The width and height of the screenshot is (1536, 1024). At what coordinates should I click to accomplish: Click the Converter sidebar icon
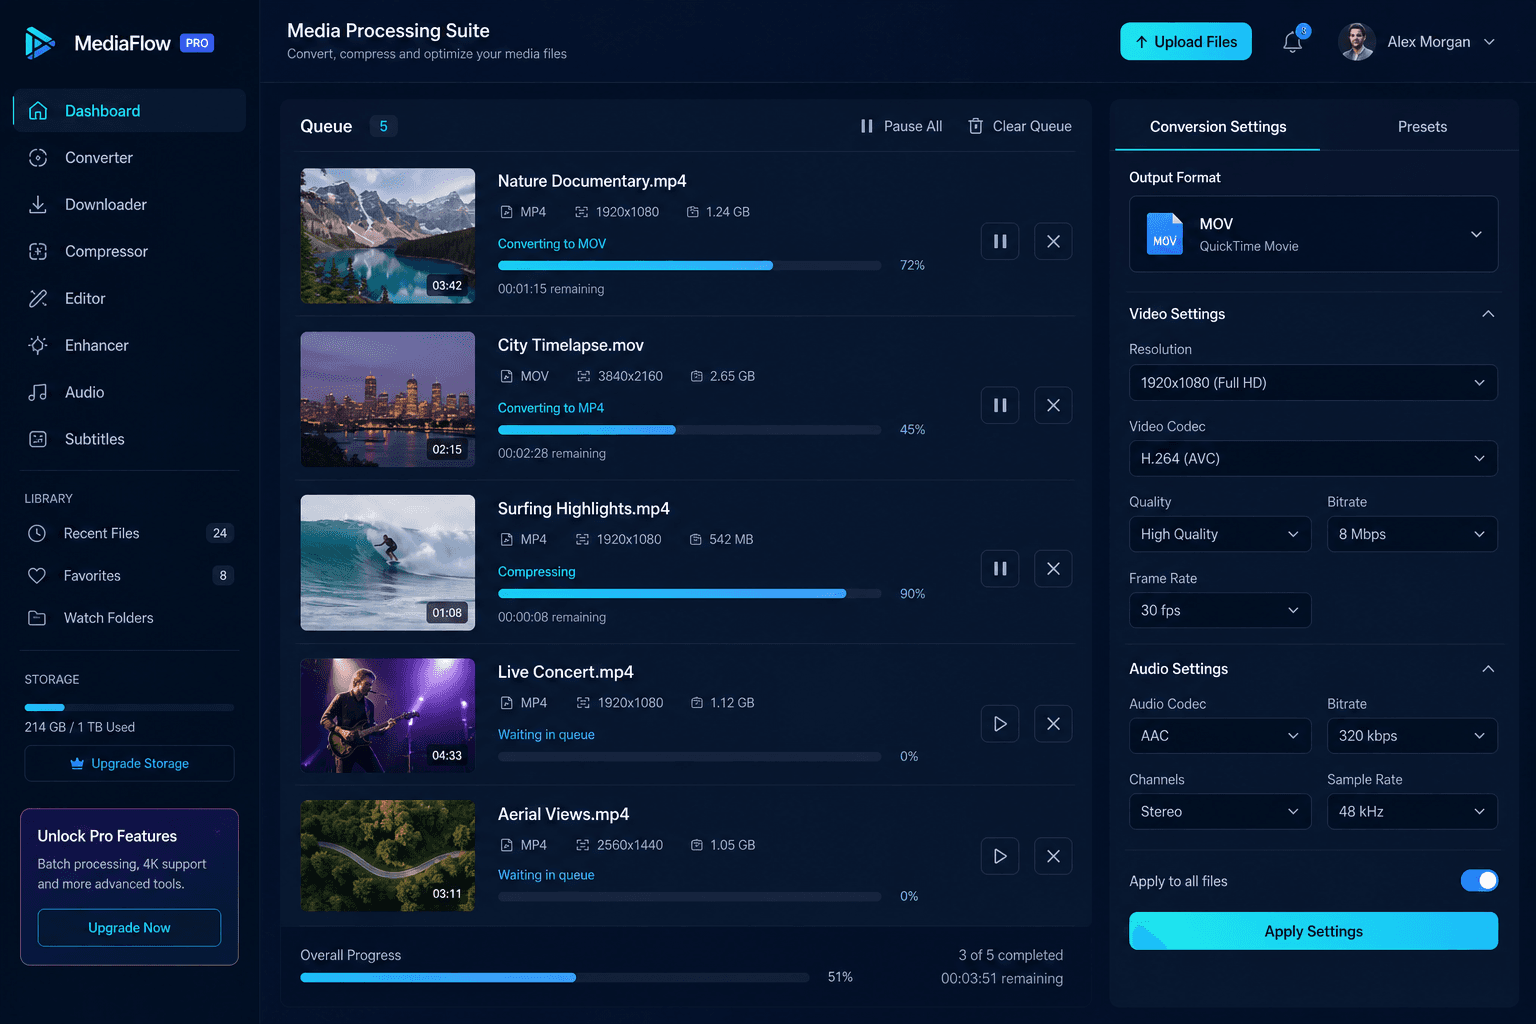(38, 157)
